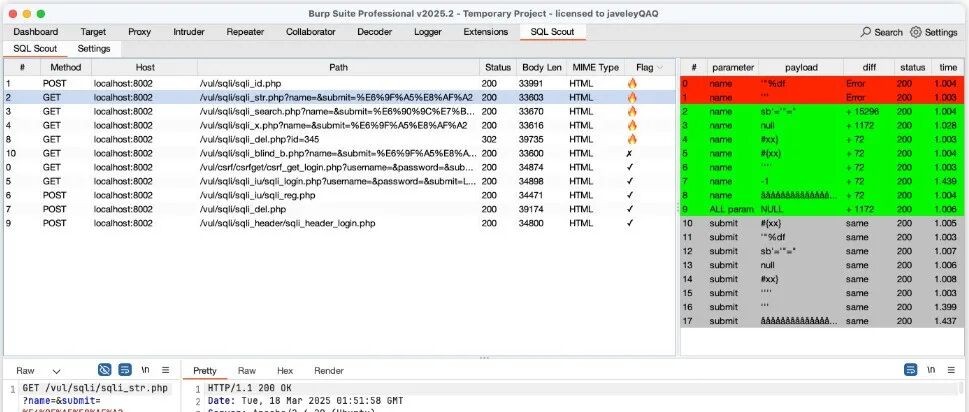This screenshot has height=412, width=969.
Task: Sort requests by Path column header
Action: [339, 67]
